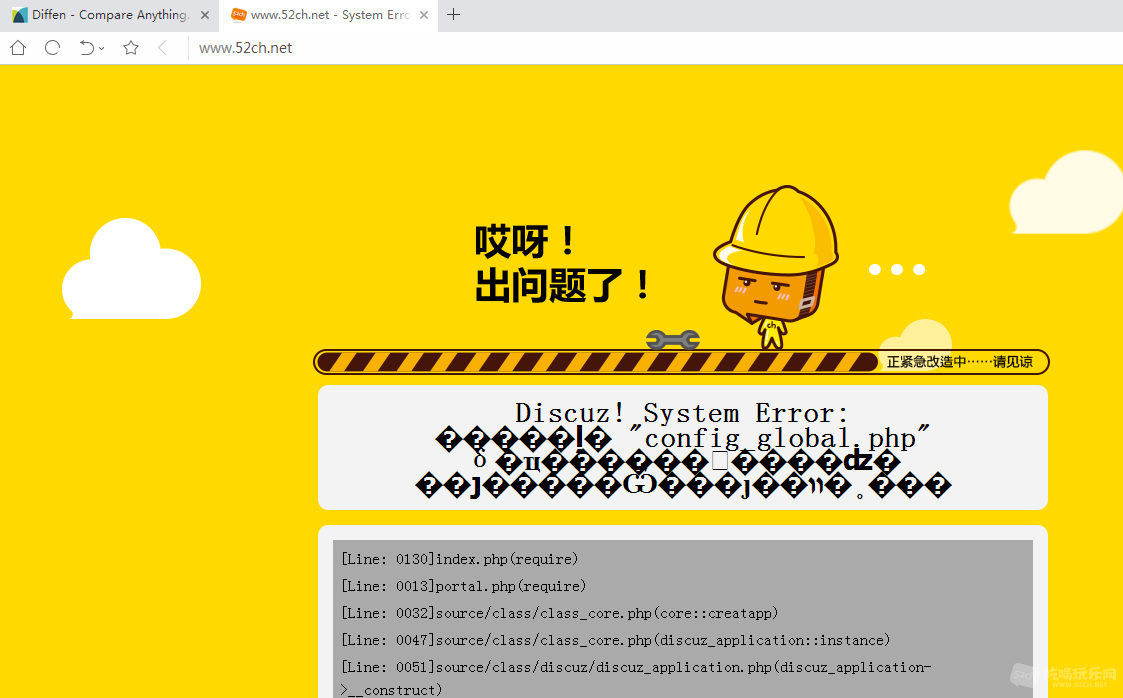This screenshot has width=1123, height=698.
Task: Go to the browser home page
Action: [18, 48]
